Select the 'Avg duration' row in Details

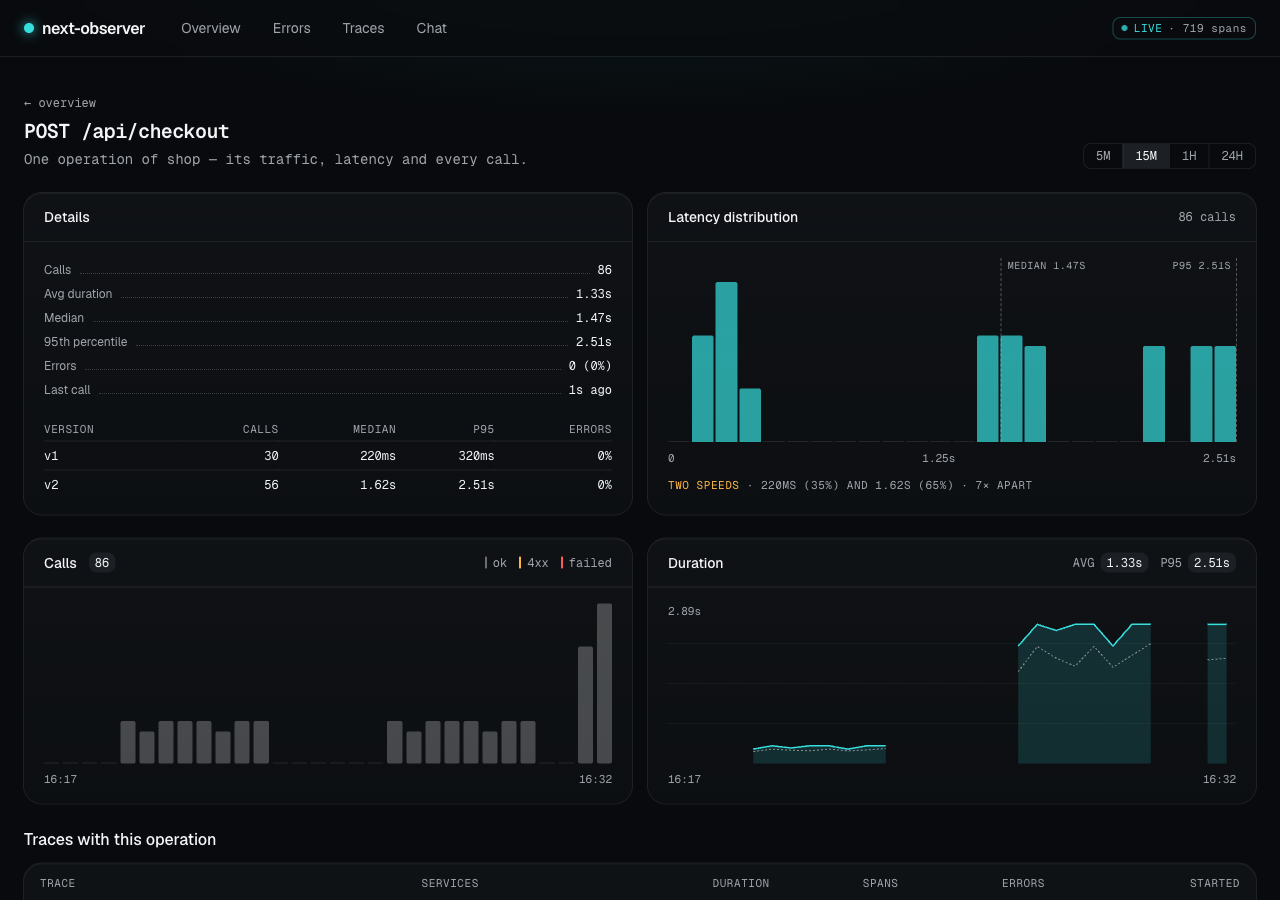pos(328,294)
